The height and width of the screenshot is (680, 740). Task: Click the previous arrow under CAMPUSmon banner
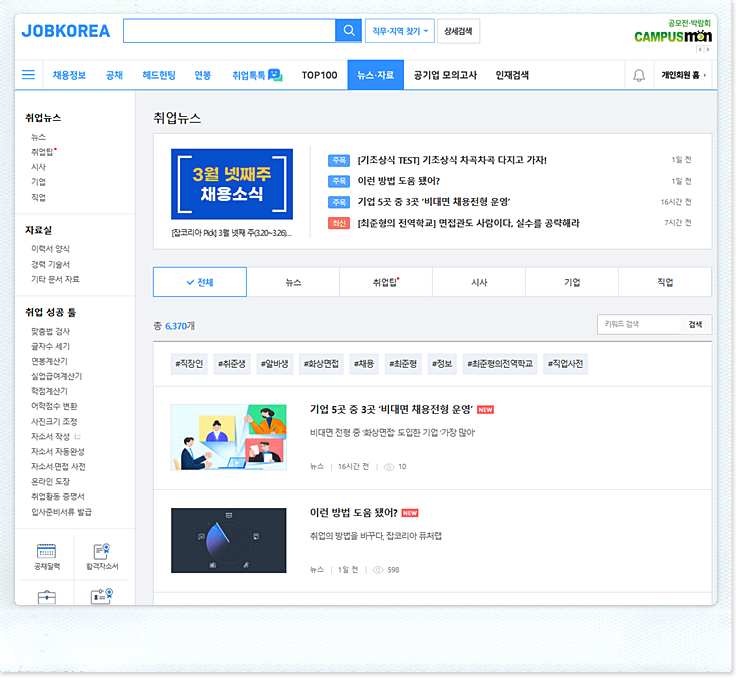click(x=700, y=49)
